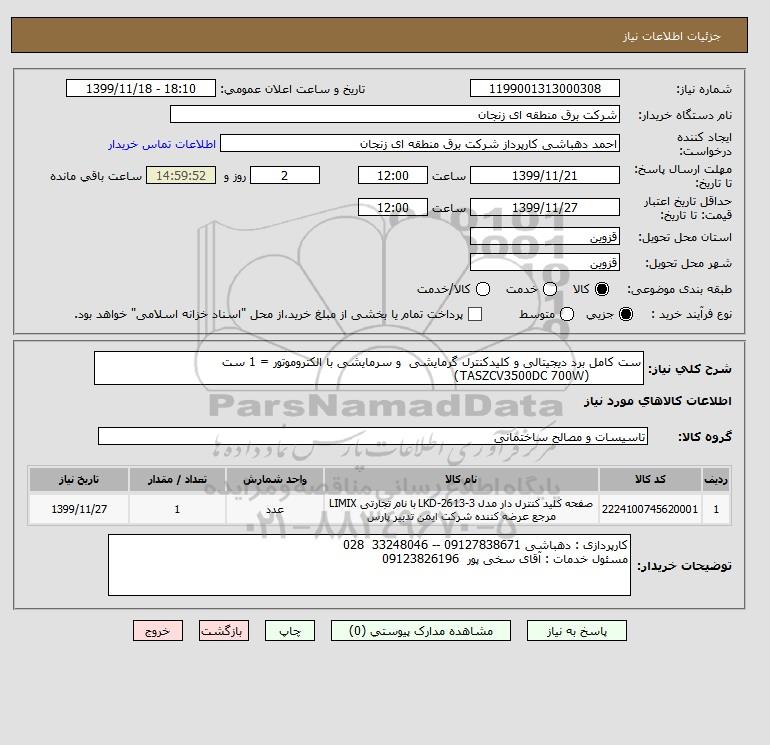Click the general need description text box
770x745 pixels.
pos(369,368)
